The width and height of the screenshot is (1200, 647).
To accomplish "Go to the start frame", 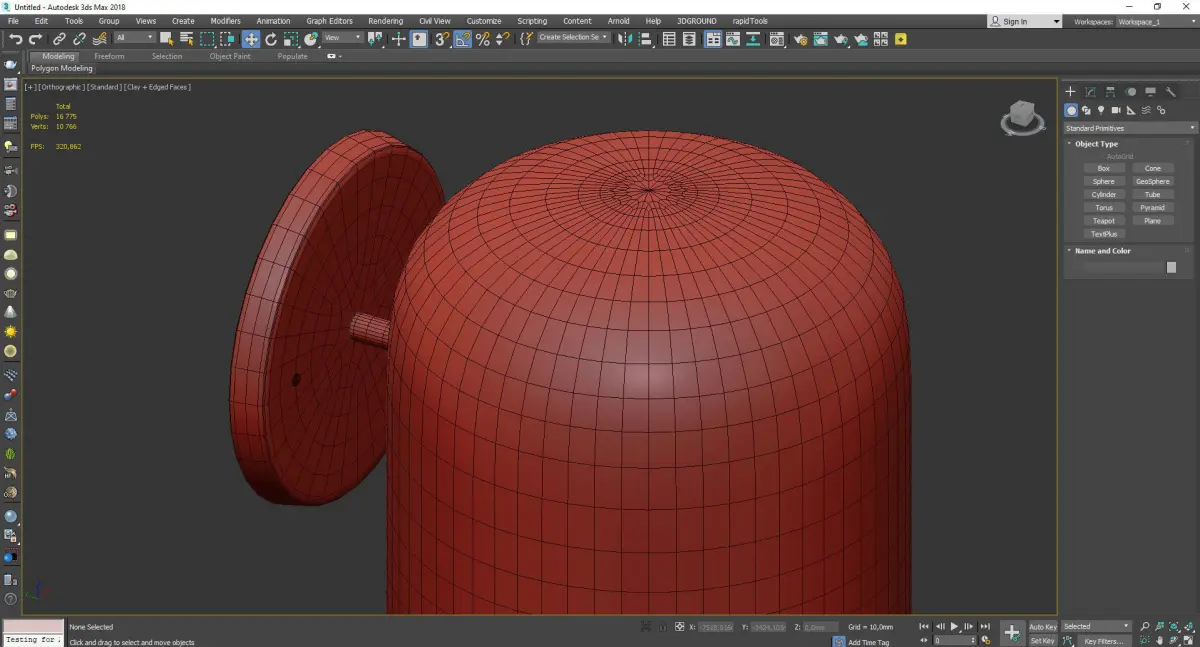I will [x=923, y=626].
